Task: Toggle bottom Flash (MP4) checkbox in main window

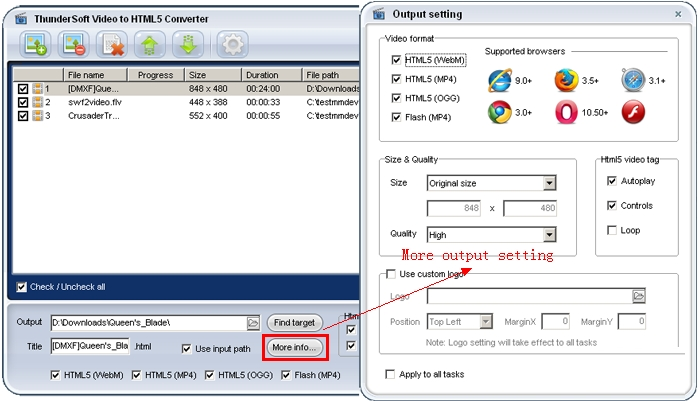Action: 285,375
